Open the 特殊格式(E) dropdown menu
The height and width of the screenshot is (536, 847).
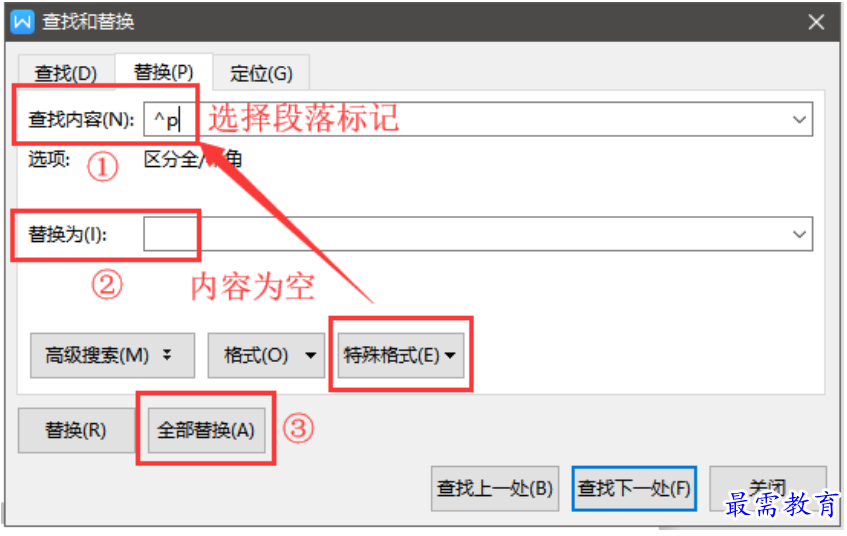[x=400, y=355]
